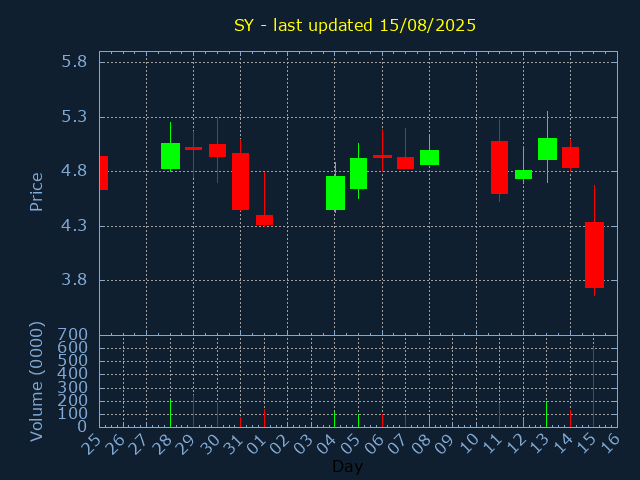The height and width of the screenshot is (480, 640).
Task: Click the red volume bar for day 01
Action: pyautogui.click(x=264, y=418)
